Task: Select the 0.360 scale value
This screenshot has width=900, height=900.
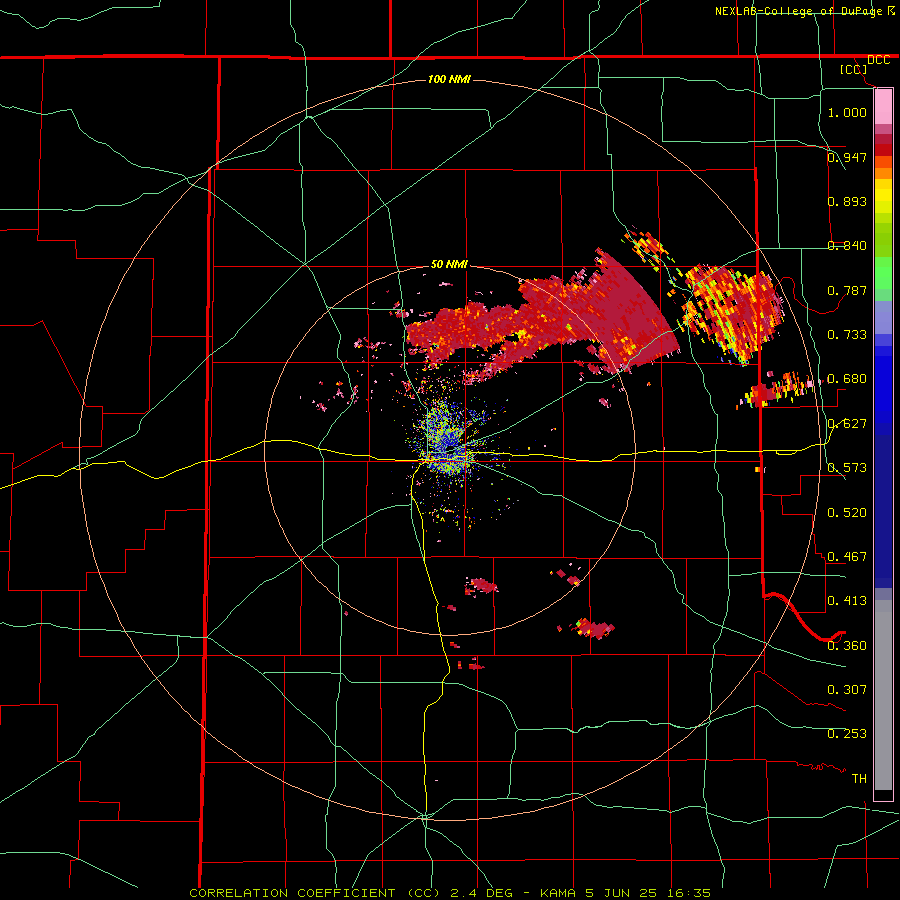Action: (x=847, y=645)
